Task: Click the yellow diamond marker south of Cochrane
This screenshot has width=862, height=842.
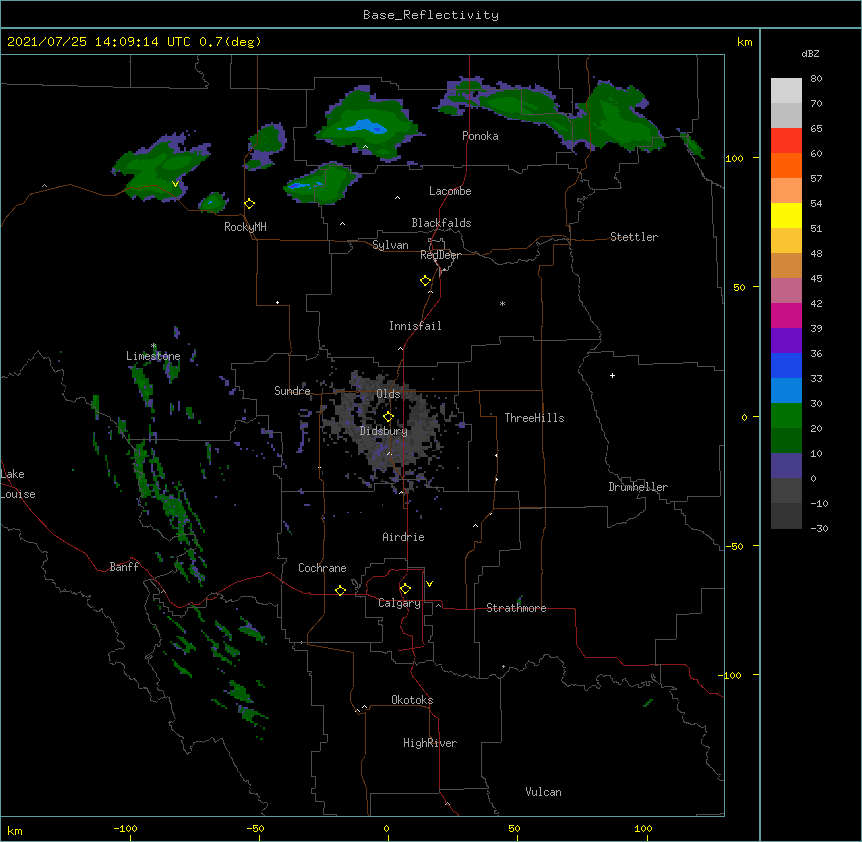Action: tap(340, 590)
